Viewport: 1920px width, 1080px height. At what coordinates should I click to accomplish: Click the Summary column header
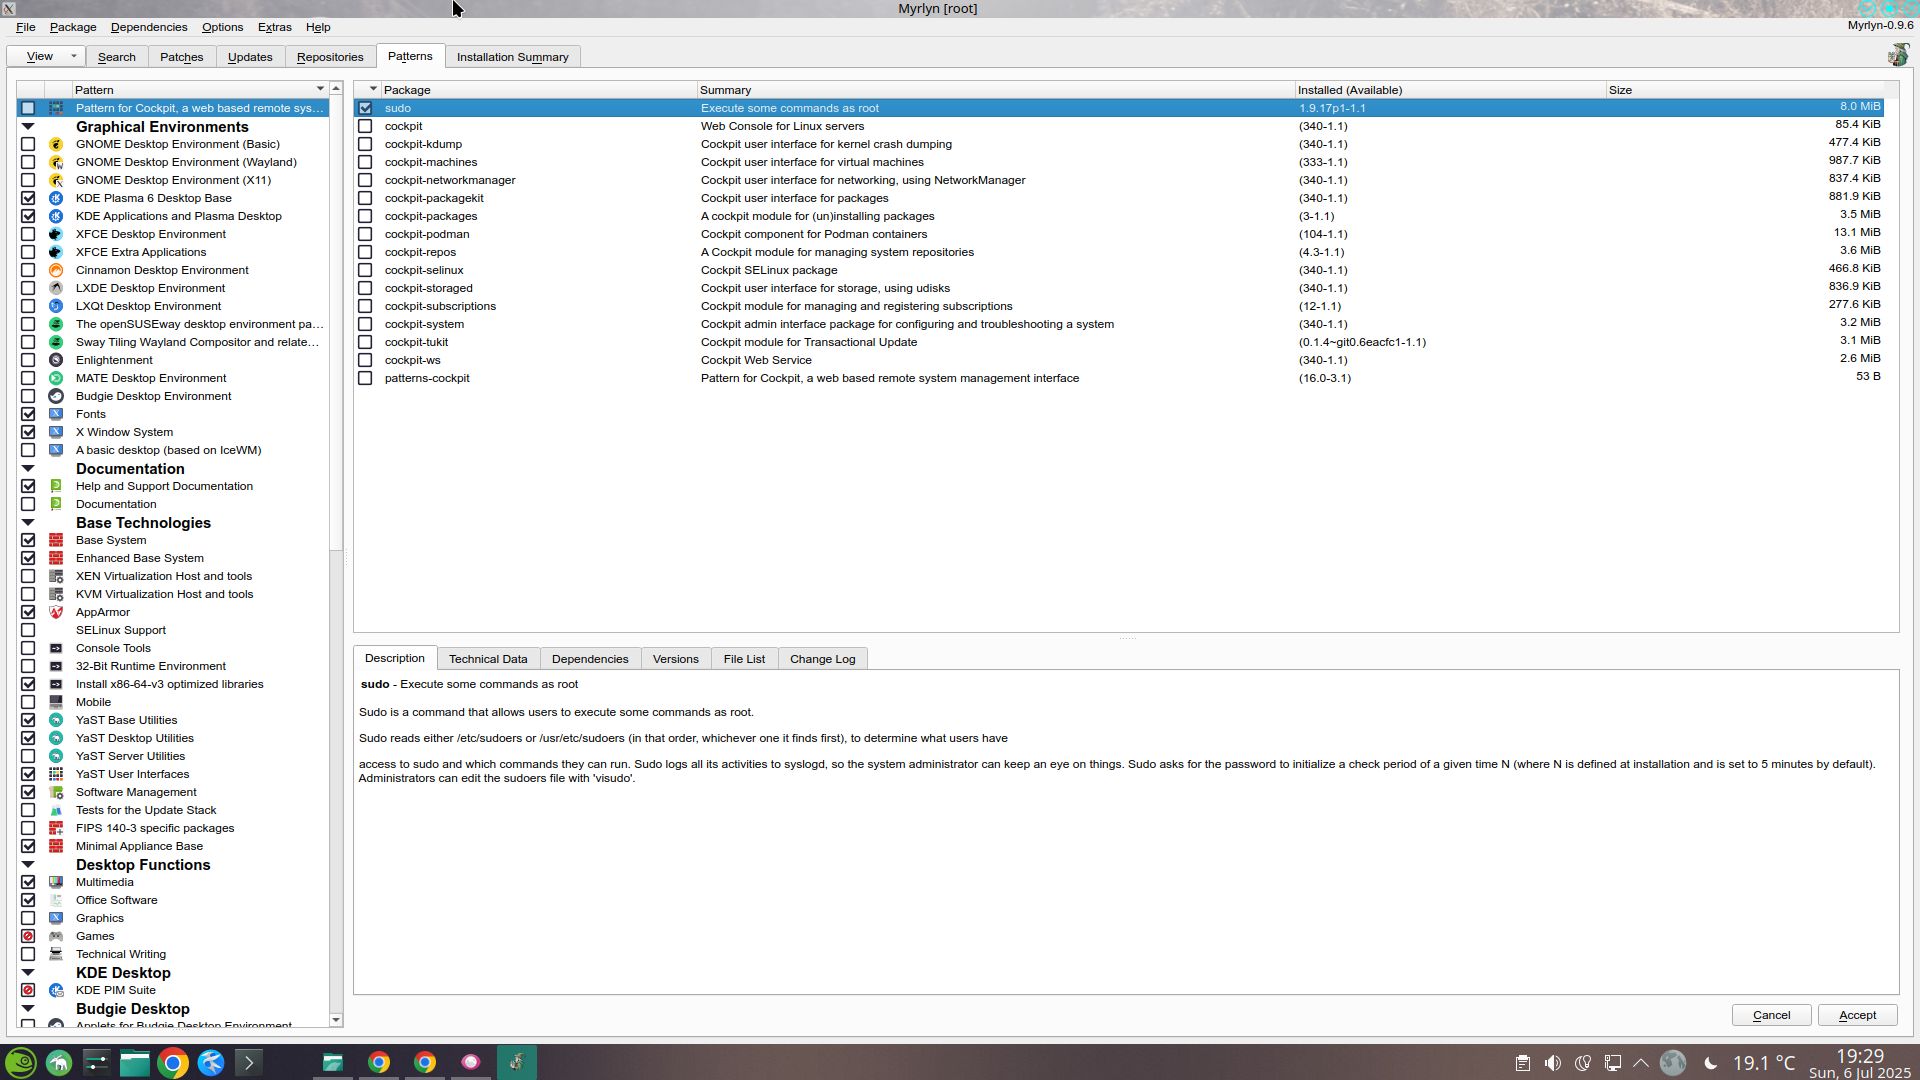(995, 90)
